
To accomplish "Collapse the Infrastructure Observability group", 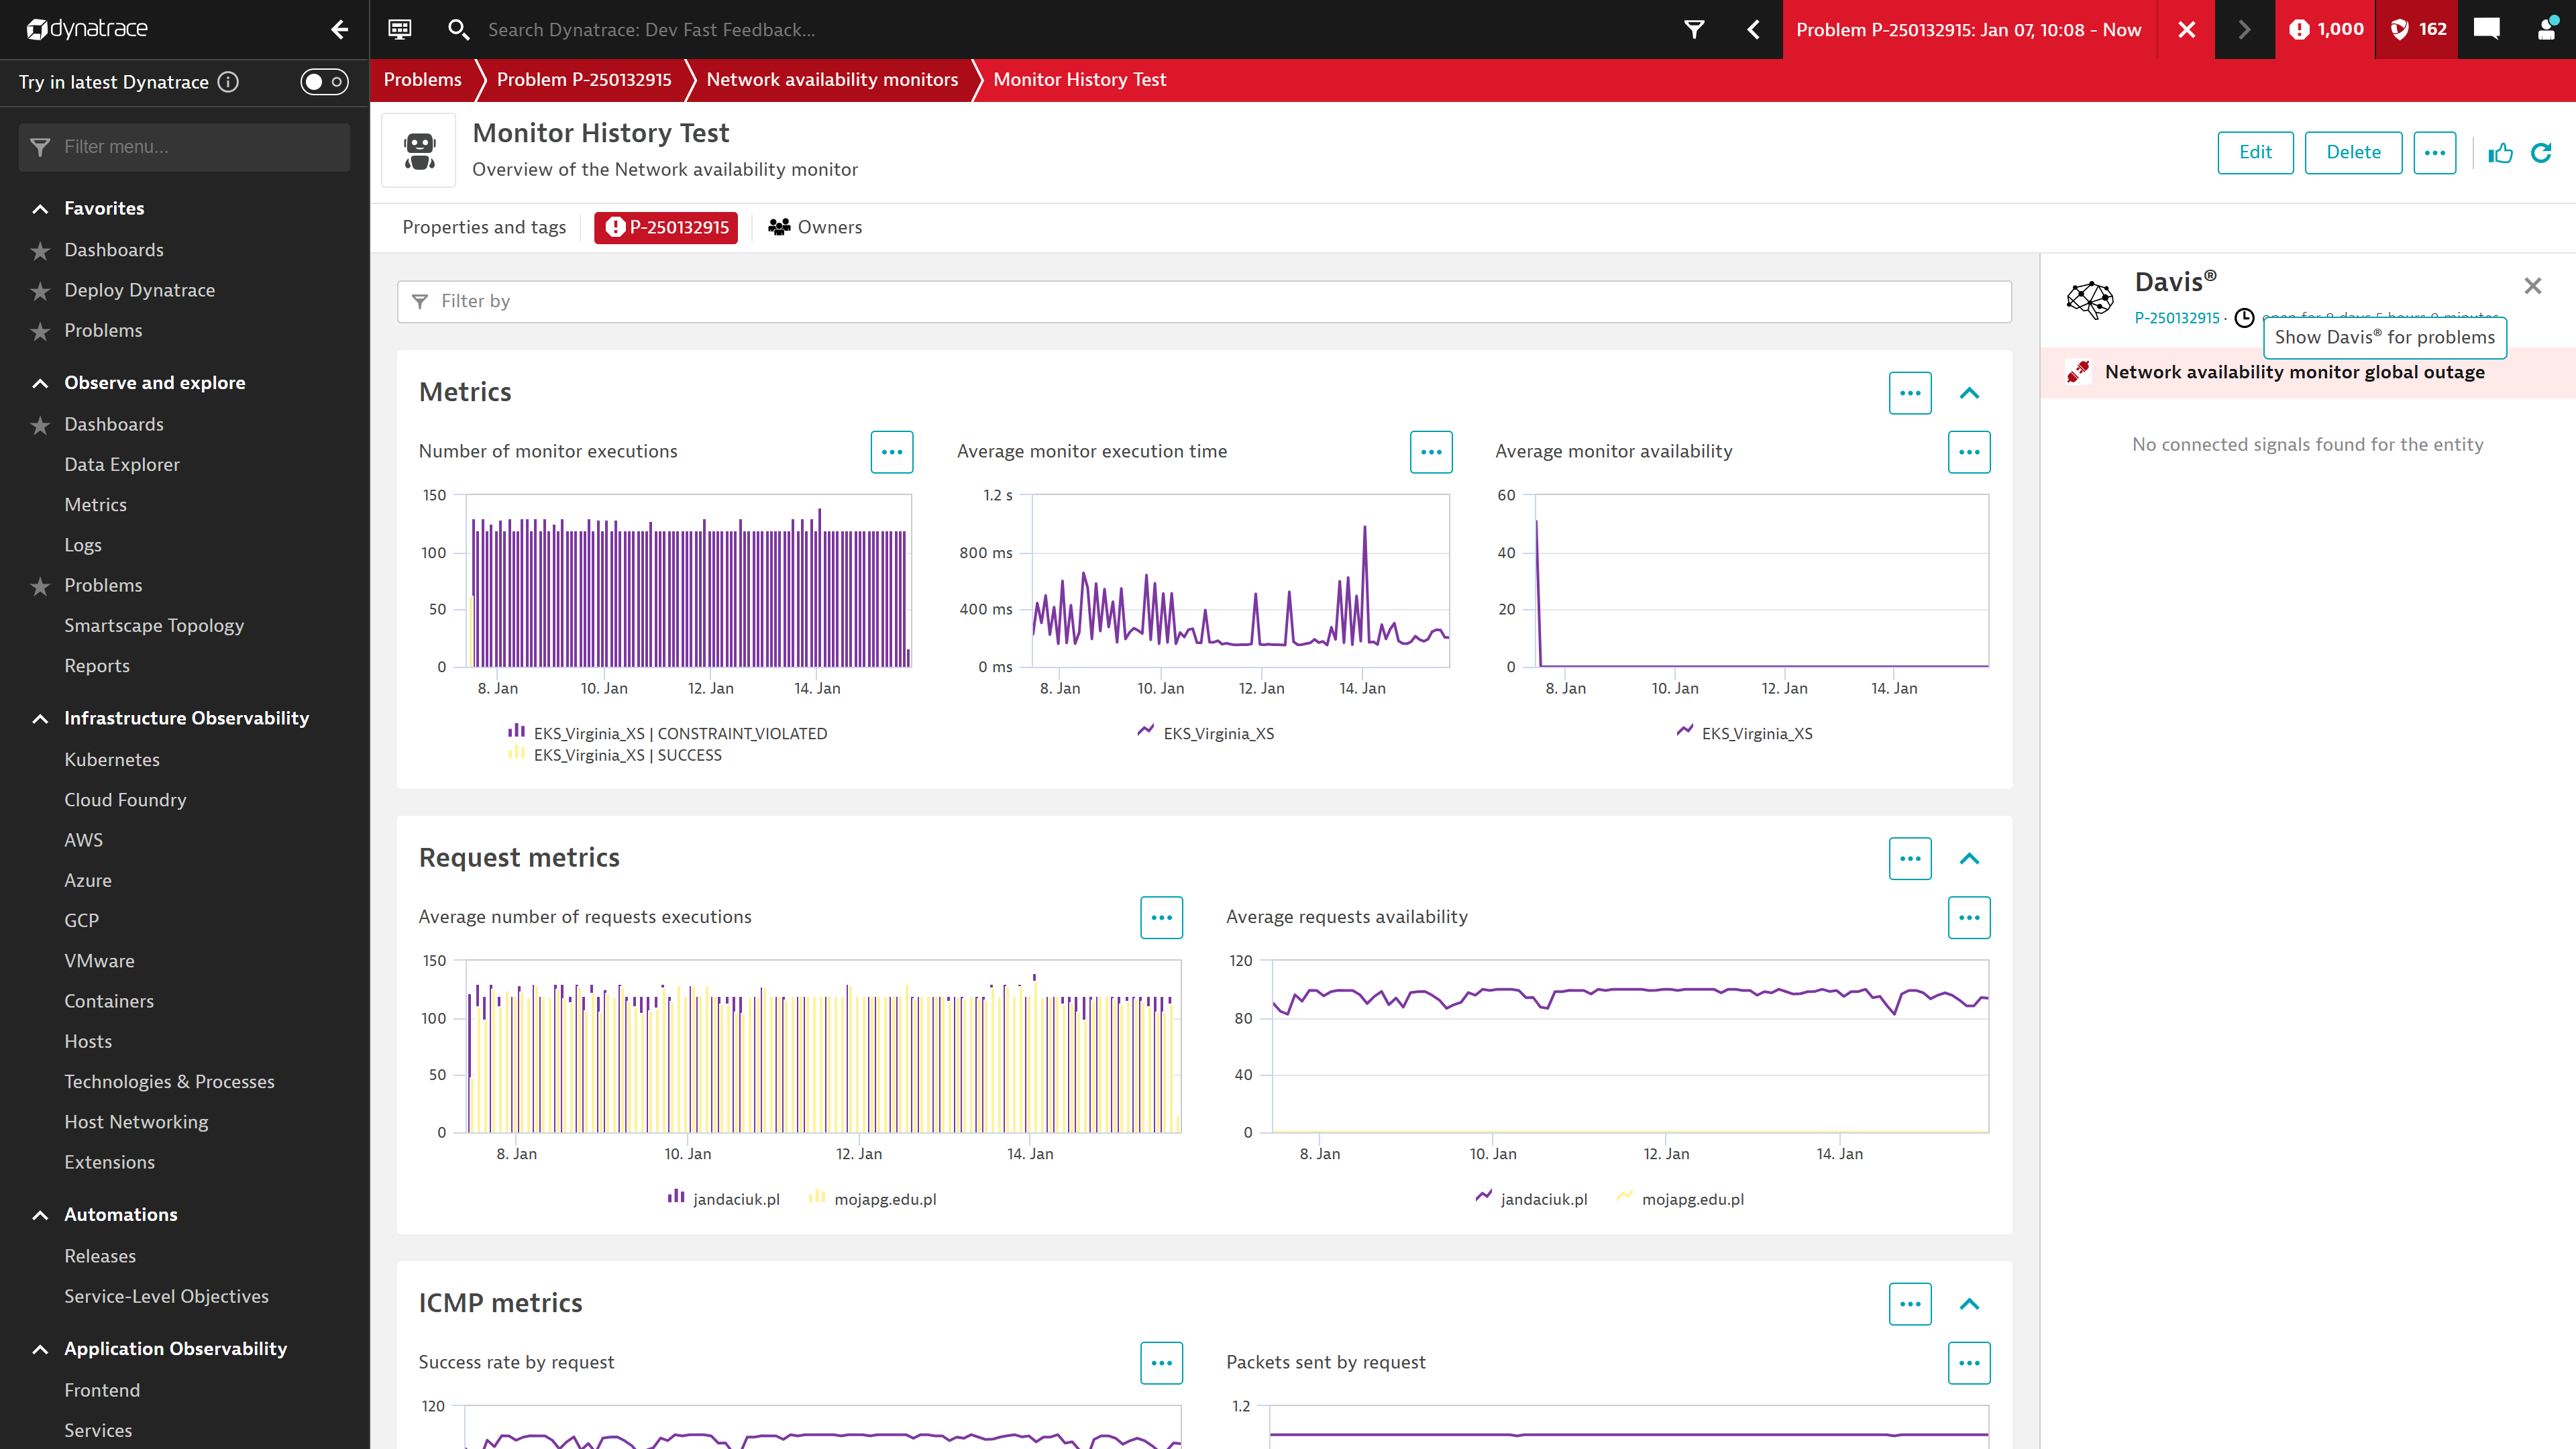I will tap(40, 718).
